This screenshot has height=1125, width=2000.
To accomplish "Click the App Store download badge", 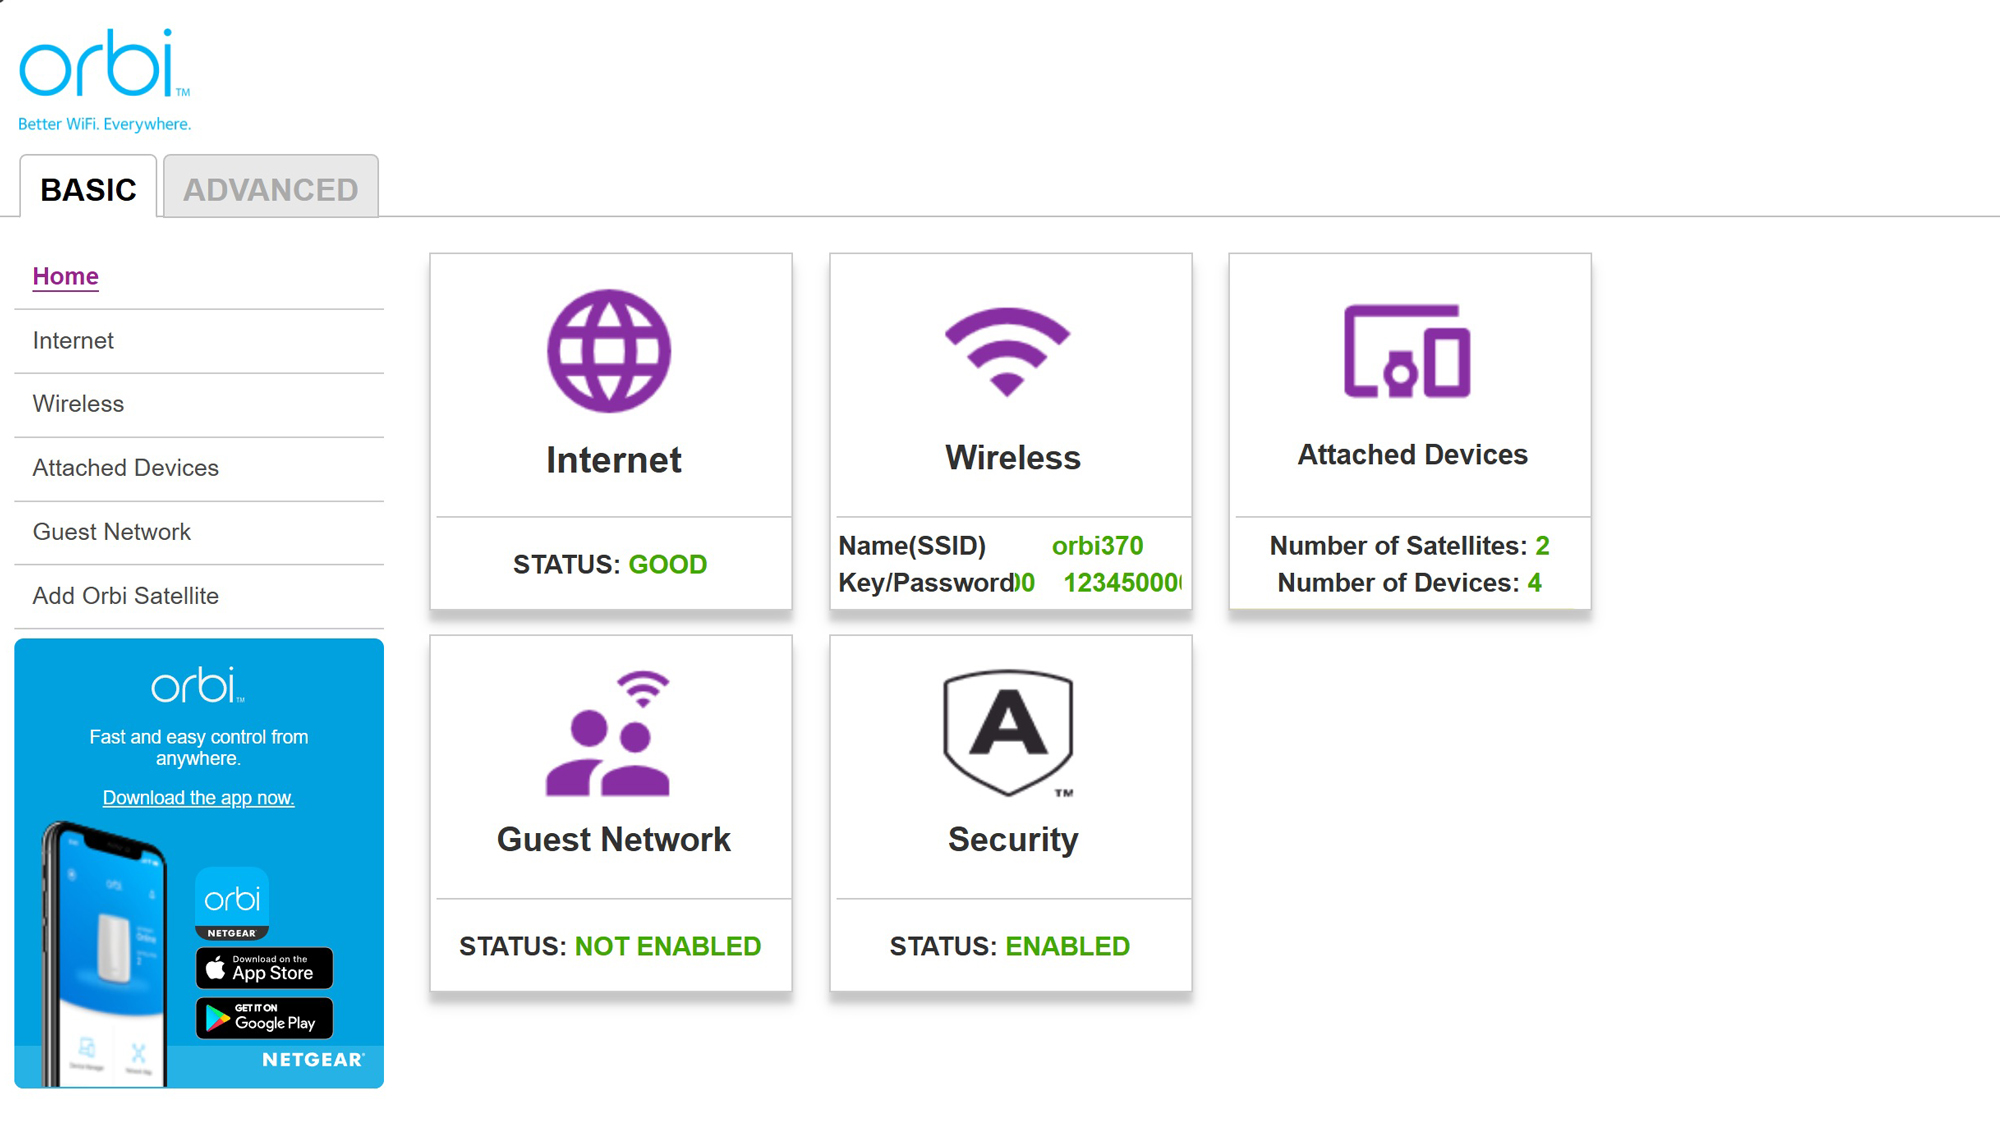I will pyautogui.click(x=264, y=968).
